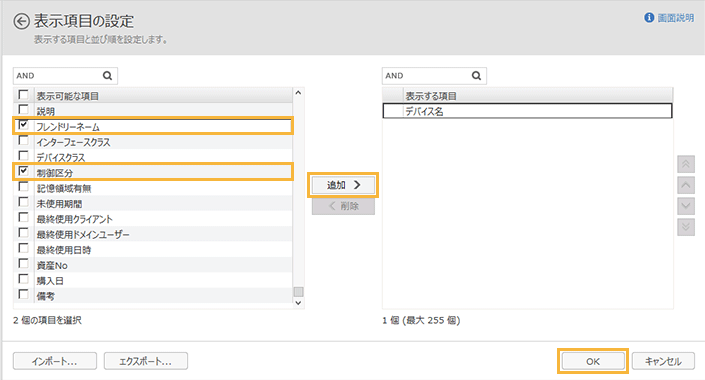The image size is (705, 380).
Task: Check the 未使用期間 checkbox
Action: tap(23, 202)
